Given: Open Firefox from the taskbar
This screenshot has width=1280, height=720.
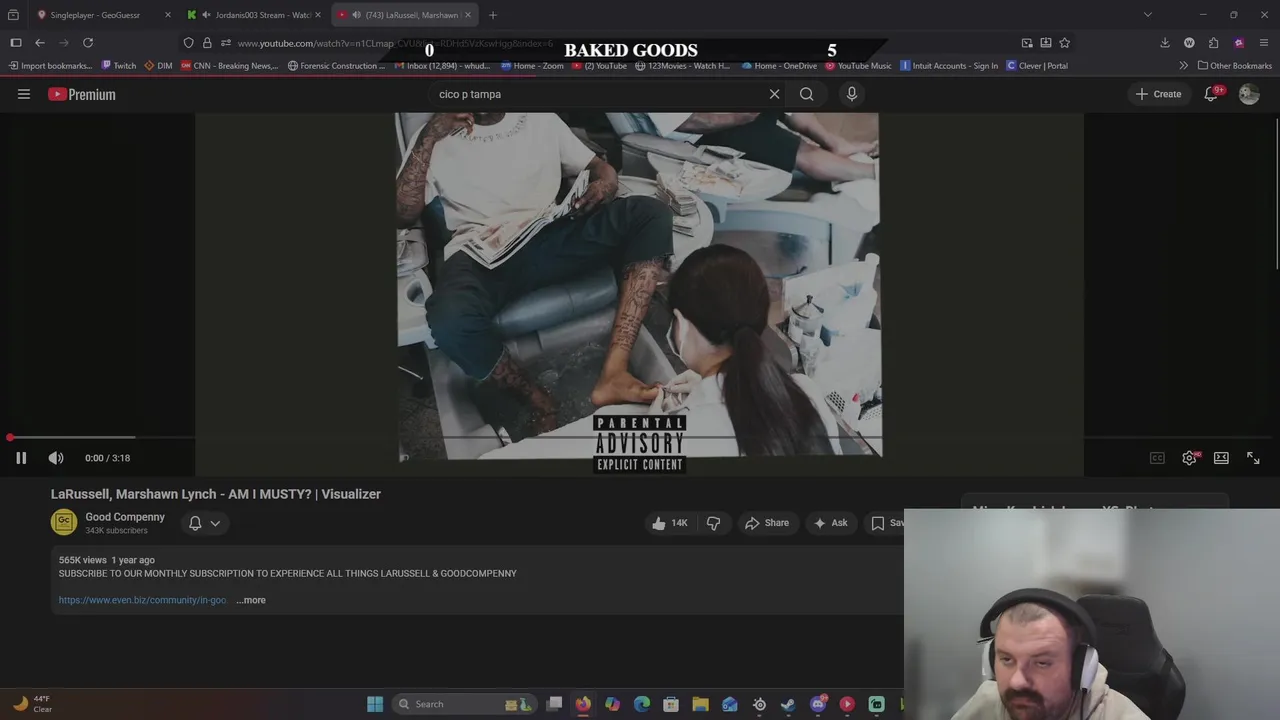Looking at the screenshot, I should [x=583, y=704].
